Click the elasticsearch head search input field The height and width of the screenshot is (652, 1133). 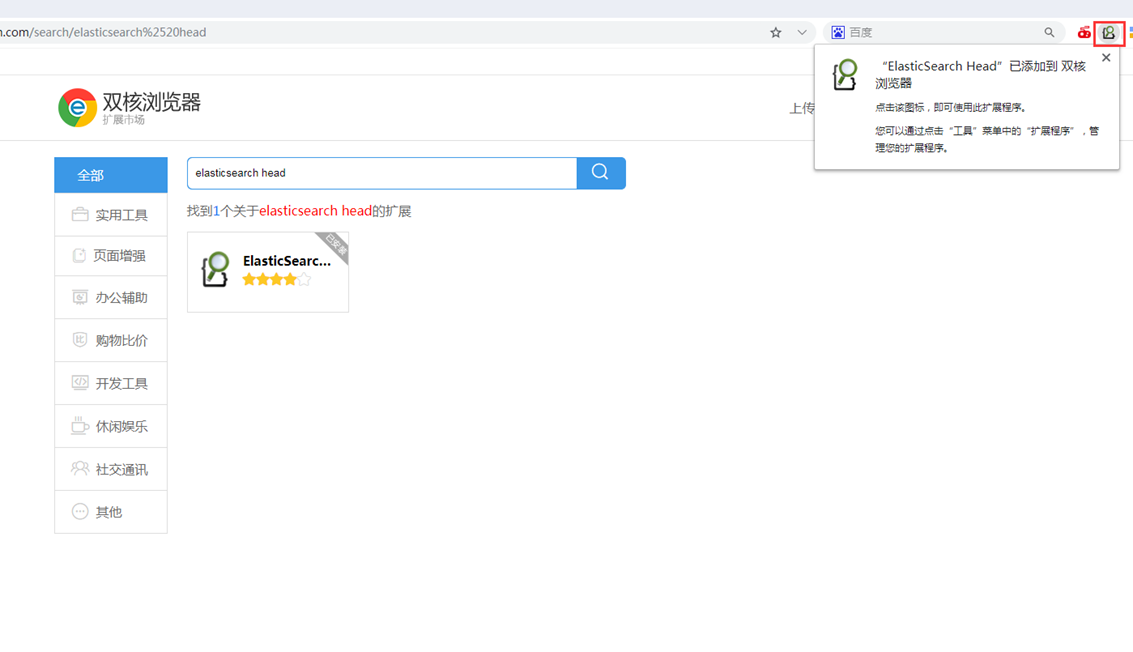[x=382, y=173]
